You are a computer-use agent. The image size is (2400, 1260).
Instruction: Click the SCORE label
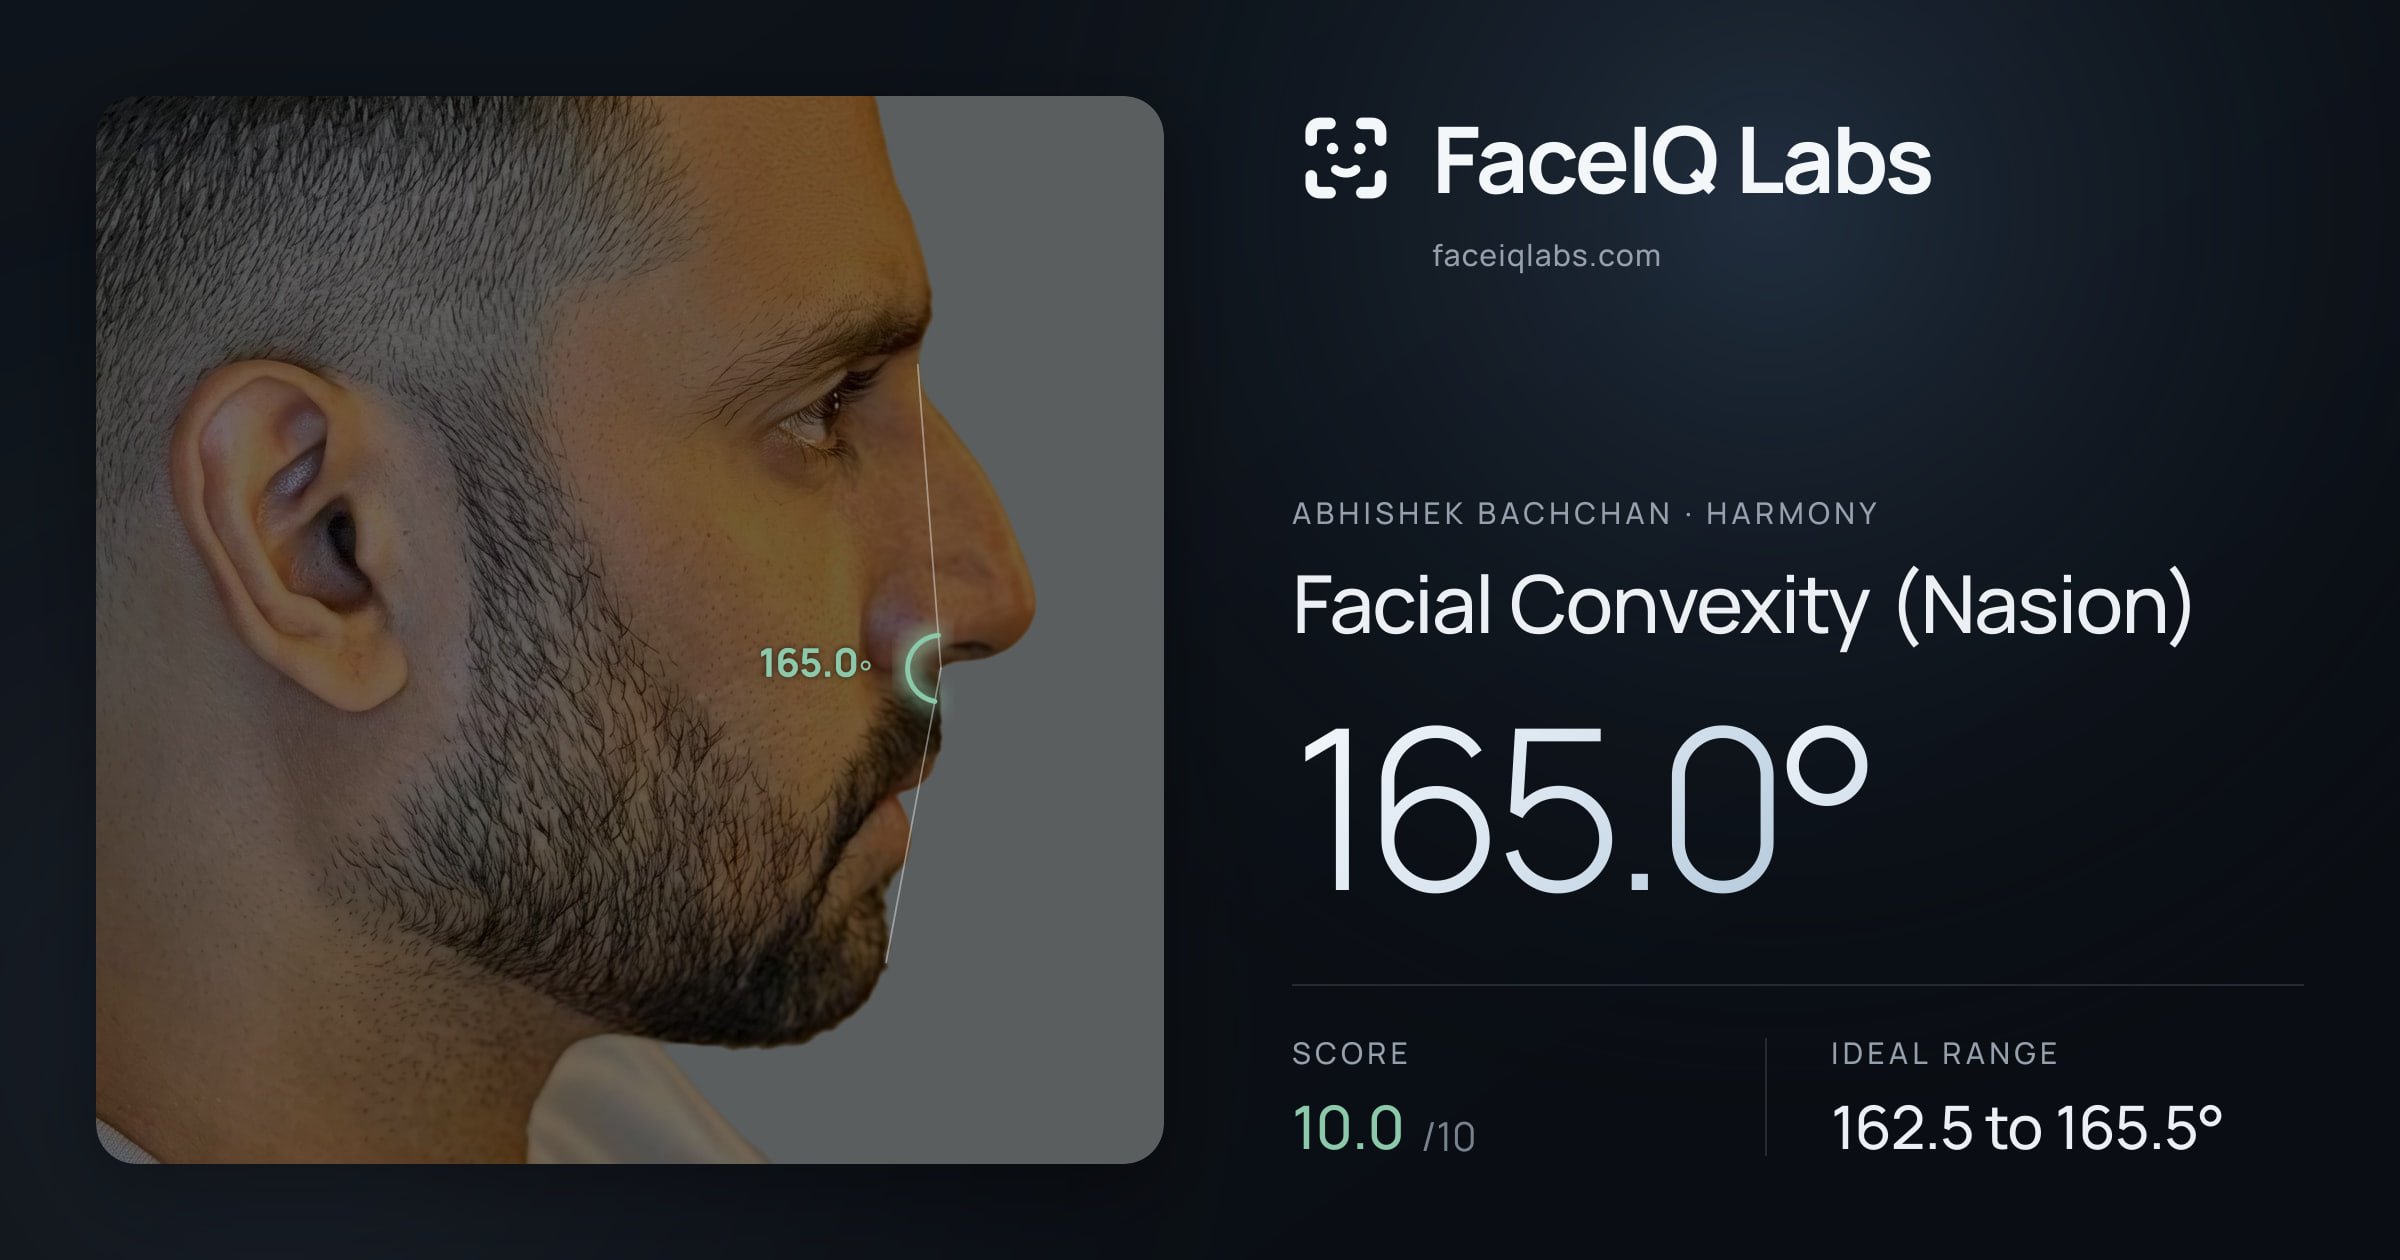pyautogui.click(x=1350, y=1053)
